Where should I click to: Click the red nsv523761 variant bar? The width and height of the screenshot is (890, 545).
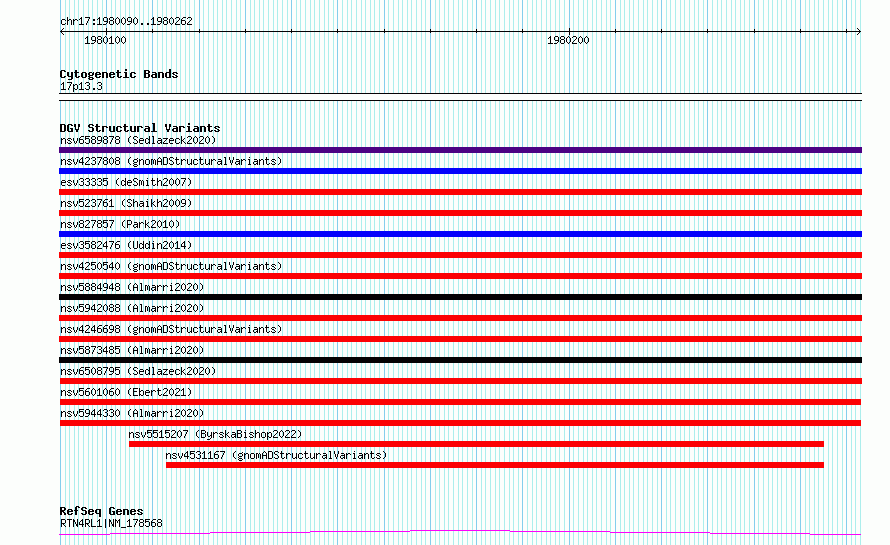(x=460, y=213)
